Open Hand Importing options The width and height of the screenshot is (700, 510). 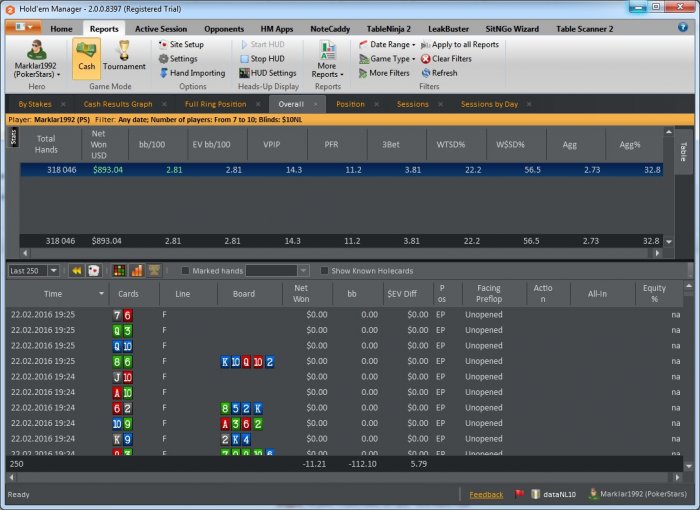[197, 73]
